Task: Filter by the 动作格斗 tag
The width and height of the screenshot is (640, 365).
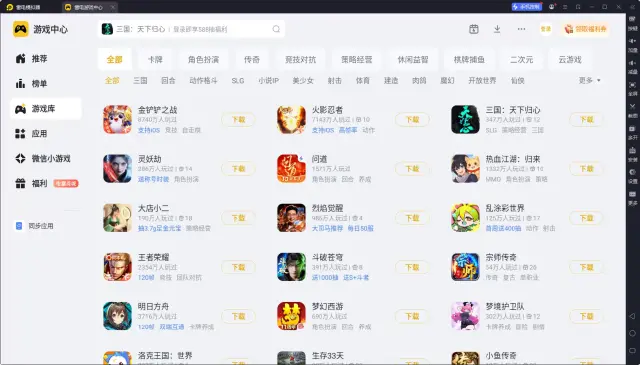Action: pos(203,80)
